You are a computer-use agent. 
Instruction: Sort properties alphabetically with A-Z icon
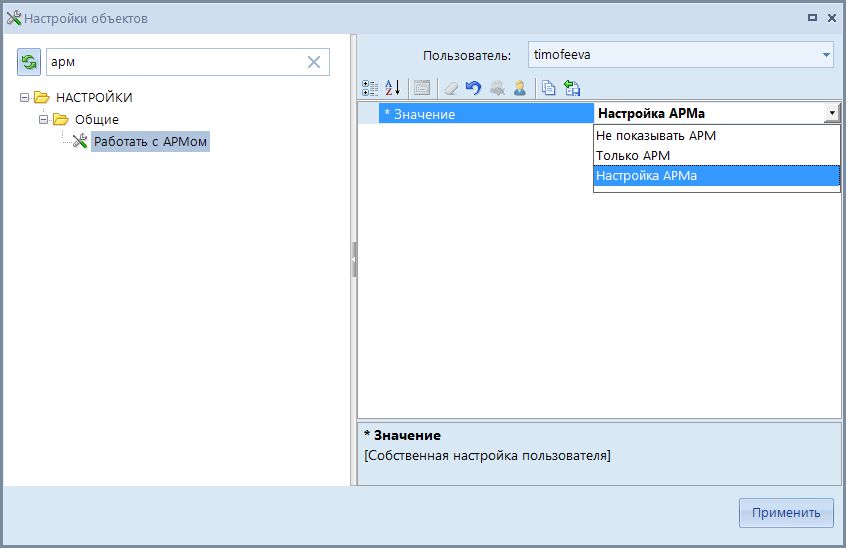[x=392, y=88]
